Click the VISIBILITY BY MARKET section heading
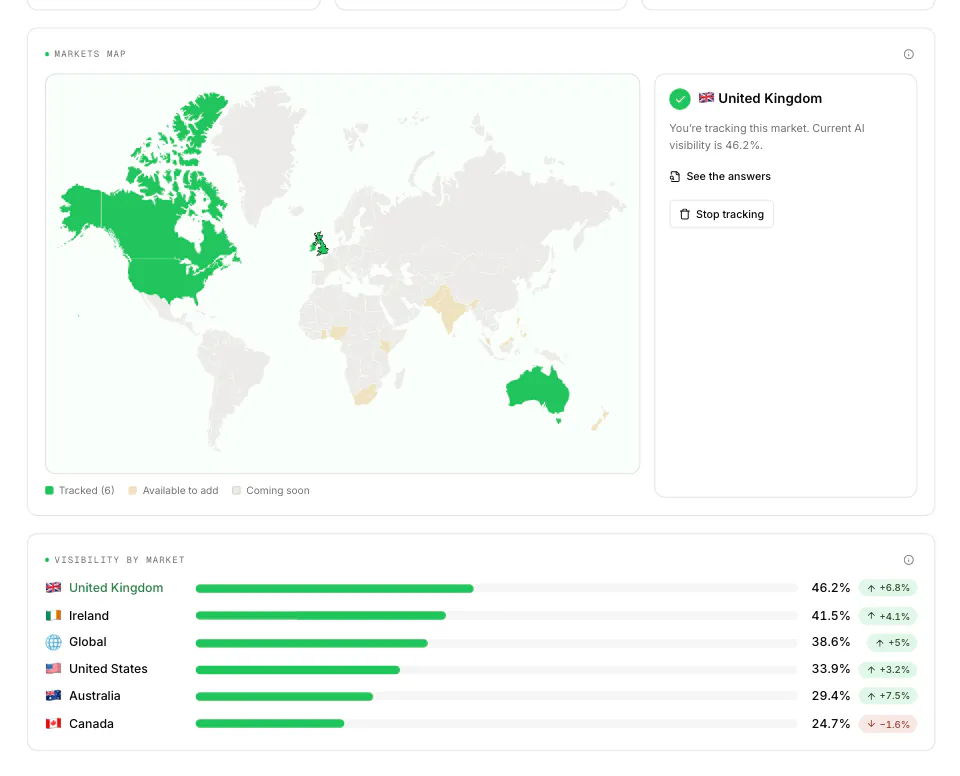 119,560
